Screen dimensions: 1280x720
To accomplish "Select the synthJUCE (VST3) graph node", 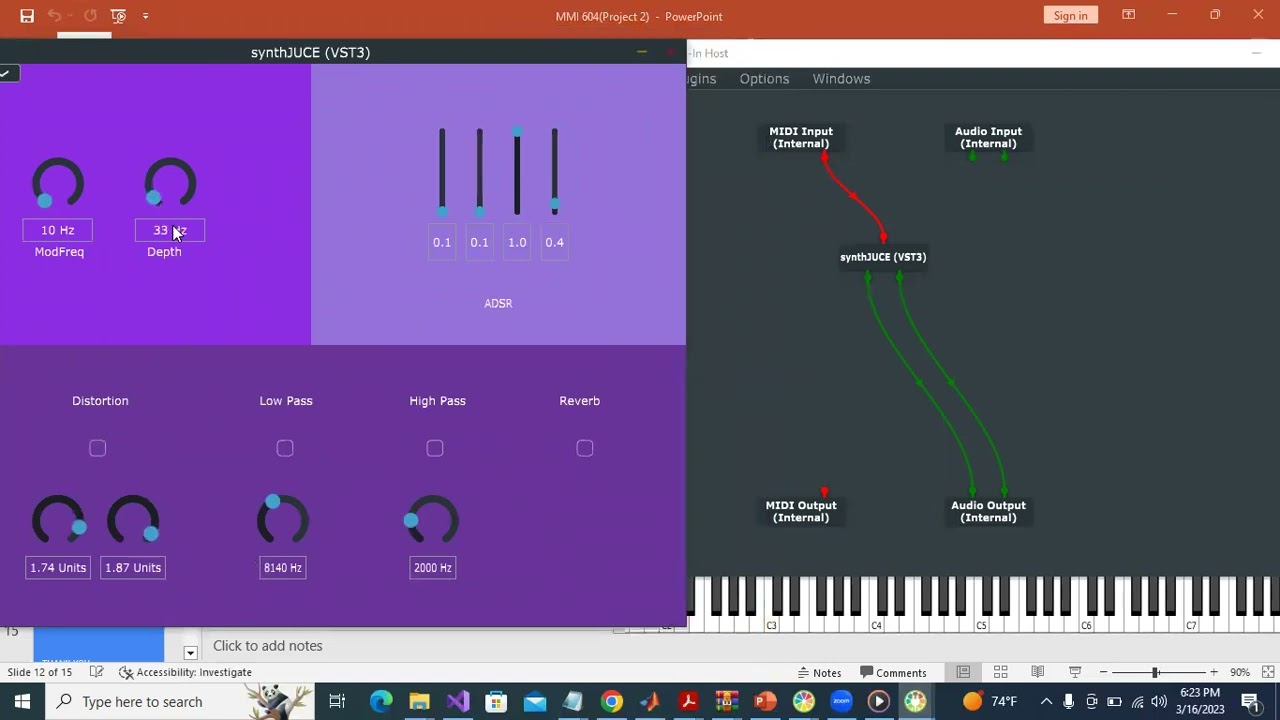I will 883,257.
